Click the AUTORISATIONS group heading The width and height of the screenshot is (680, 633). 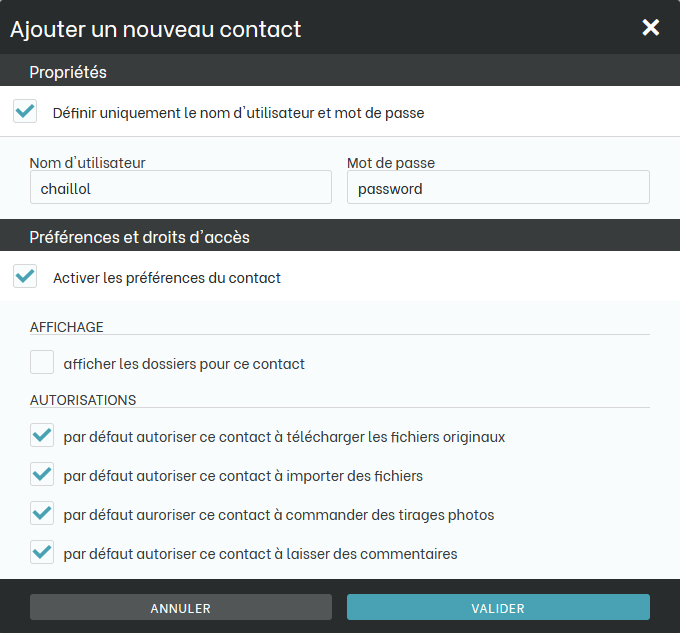point(83,400)
